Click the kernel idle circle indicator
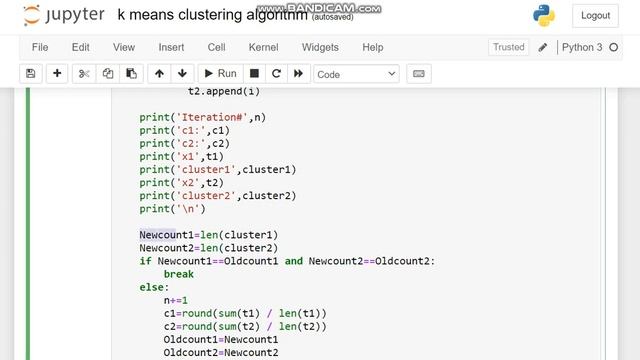The width and height of the screenshot is (640, 360). point(613,48)
